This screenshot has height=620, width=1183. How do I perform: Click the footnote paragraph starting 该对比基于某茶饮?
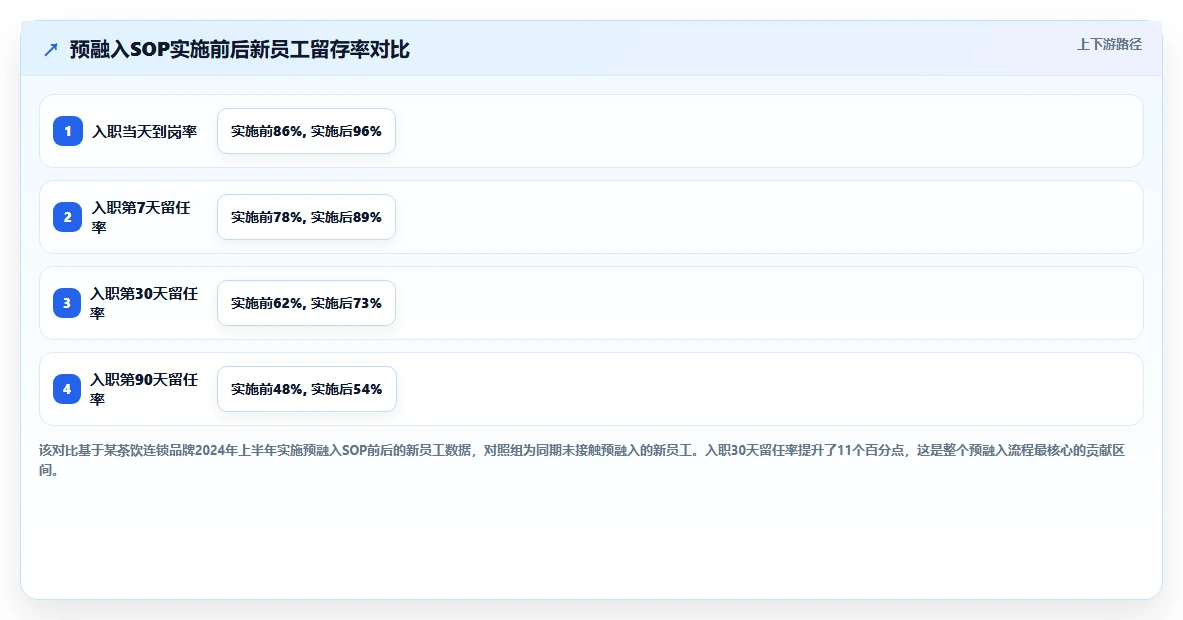point(582,460)
